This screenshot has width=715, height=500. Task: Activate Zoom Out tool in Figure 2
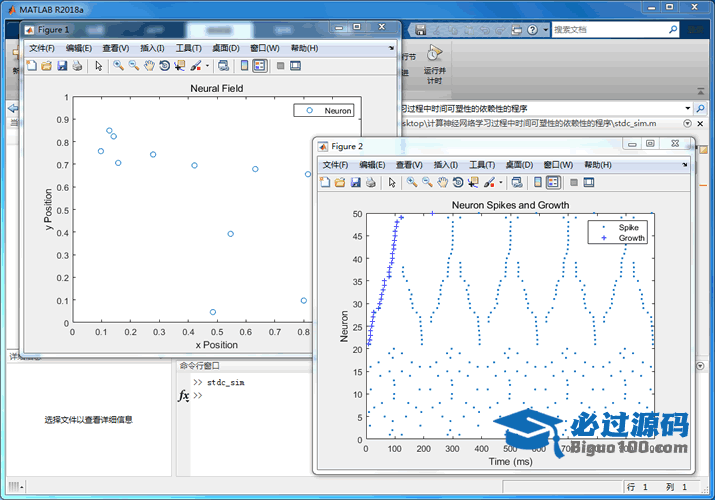point(427,182)
